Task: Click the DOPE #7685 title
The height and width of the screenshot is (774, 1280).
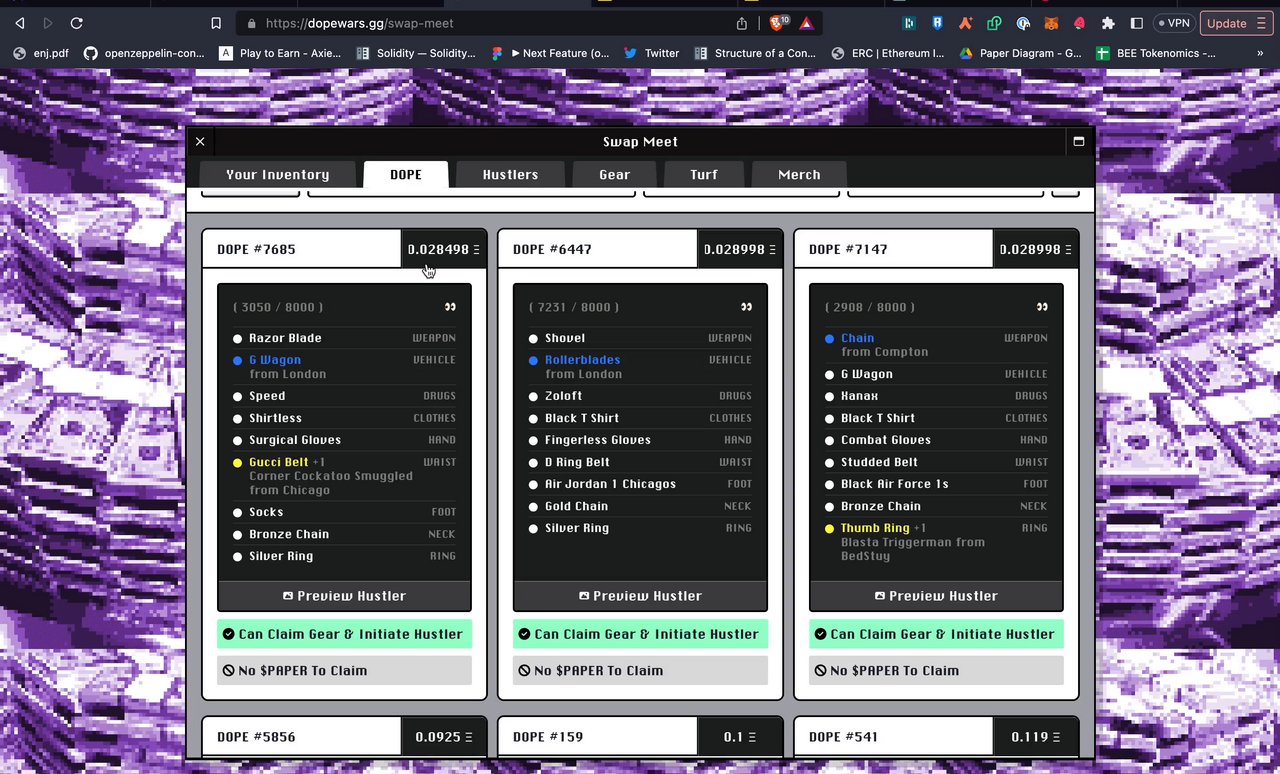Action: [x=256, y=249]
